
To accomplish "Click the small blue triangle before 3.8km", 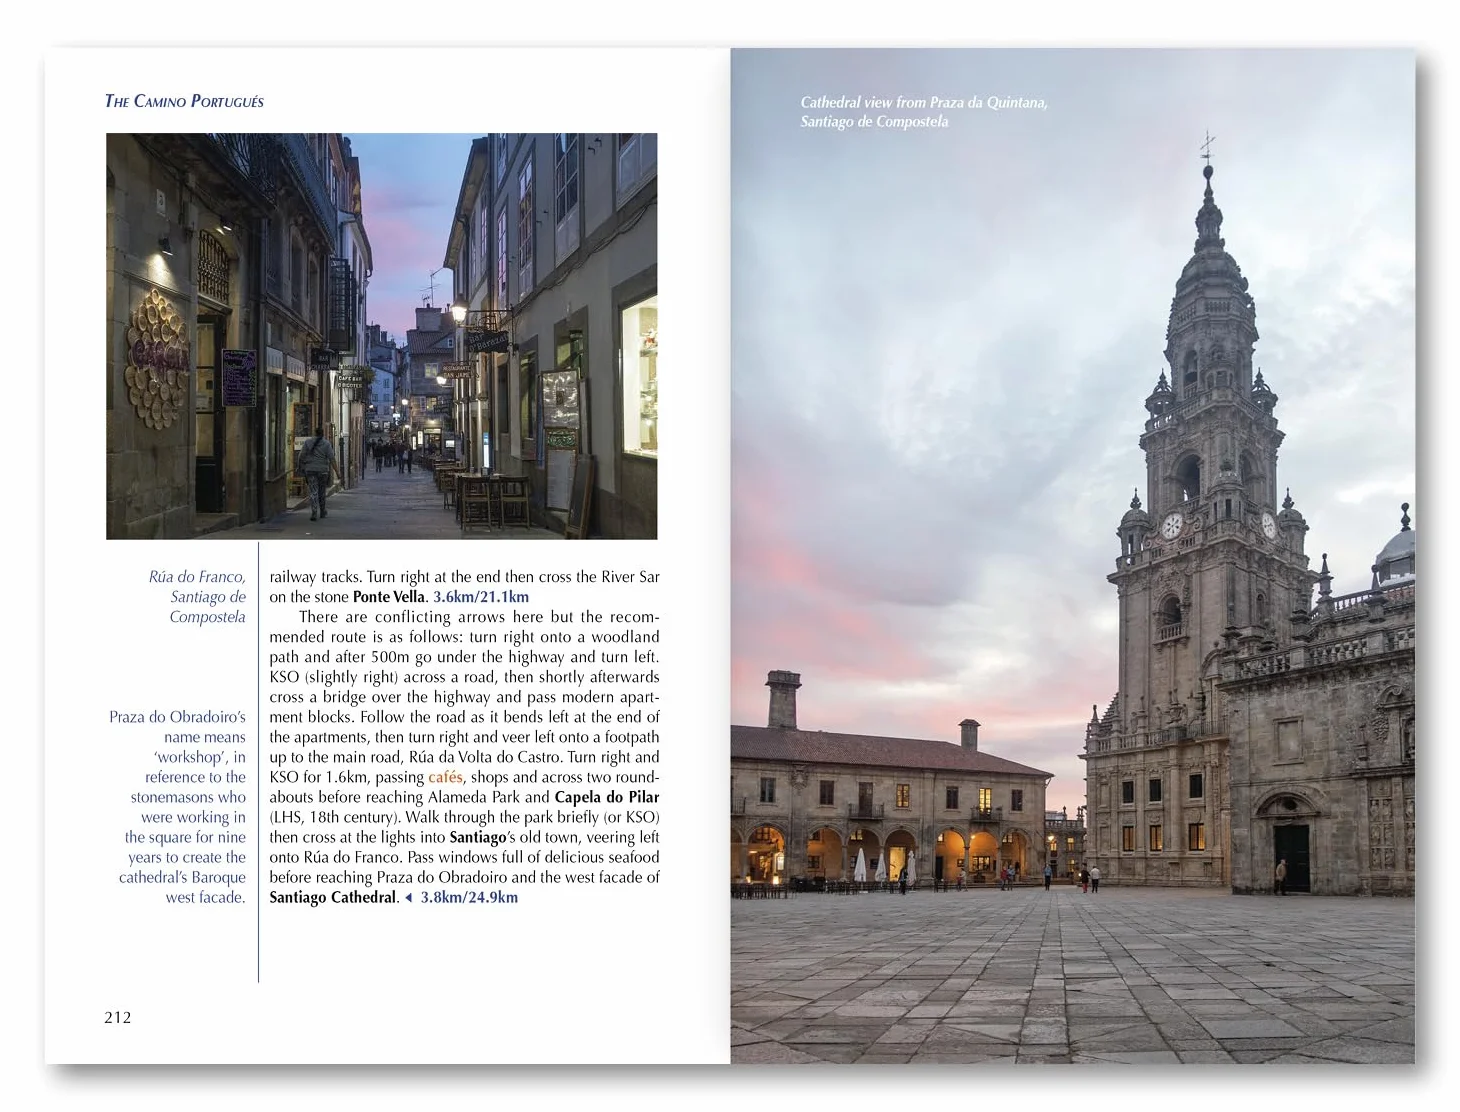I will coord(409,897).
